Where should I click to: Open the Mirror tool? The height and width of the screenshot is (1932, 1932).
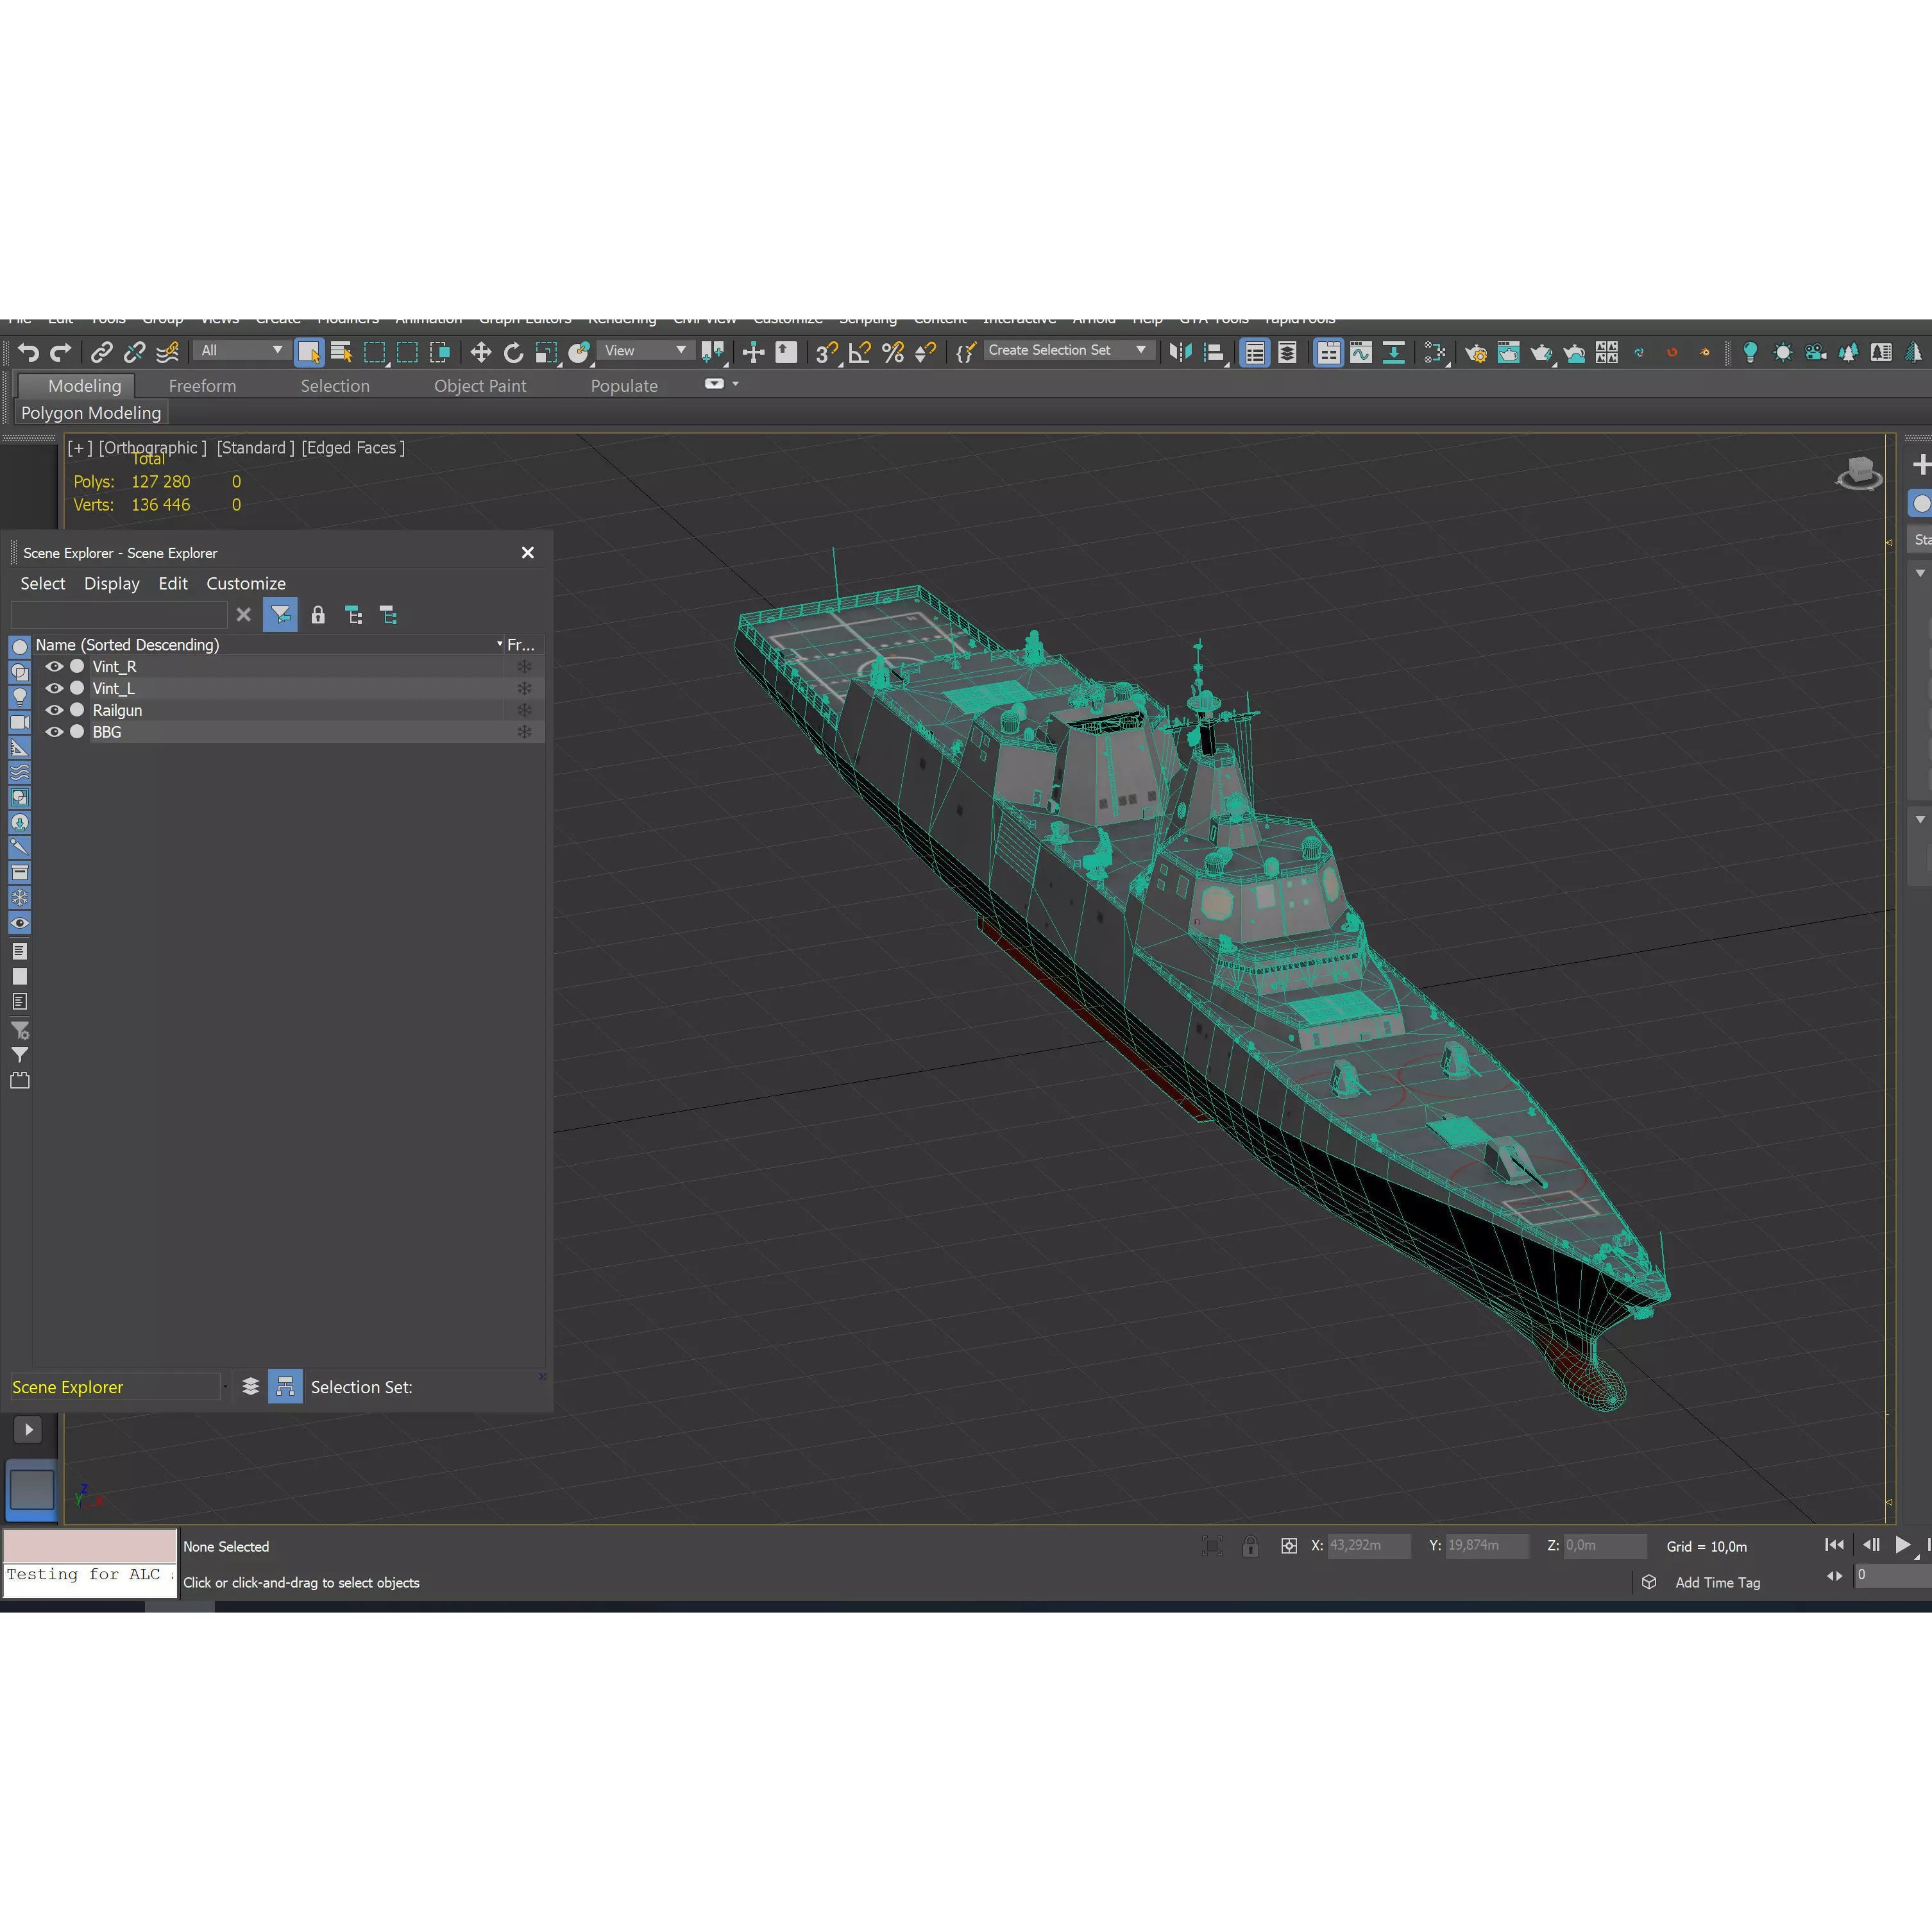[1180, 352]
